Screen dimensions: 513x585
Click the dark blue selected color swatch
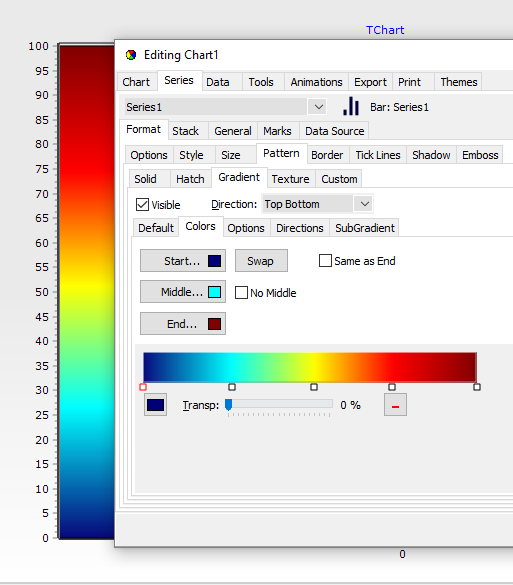155,405
